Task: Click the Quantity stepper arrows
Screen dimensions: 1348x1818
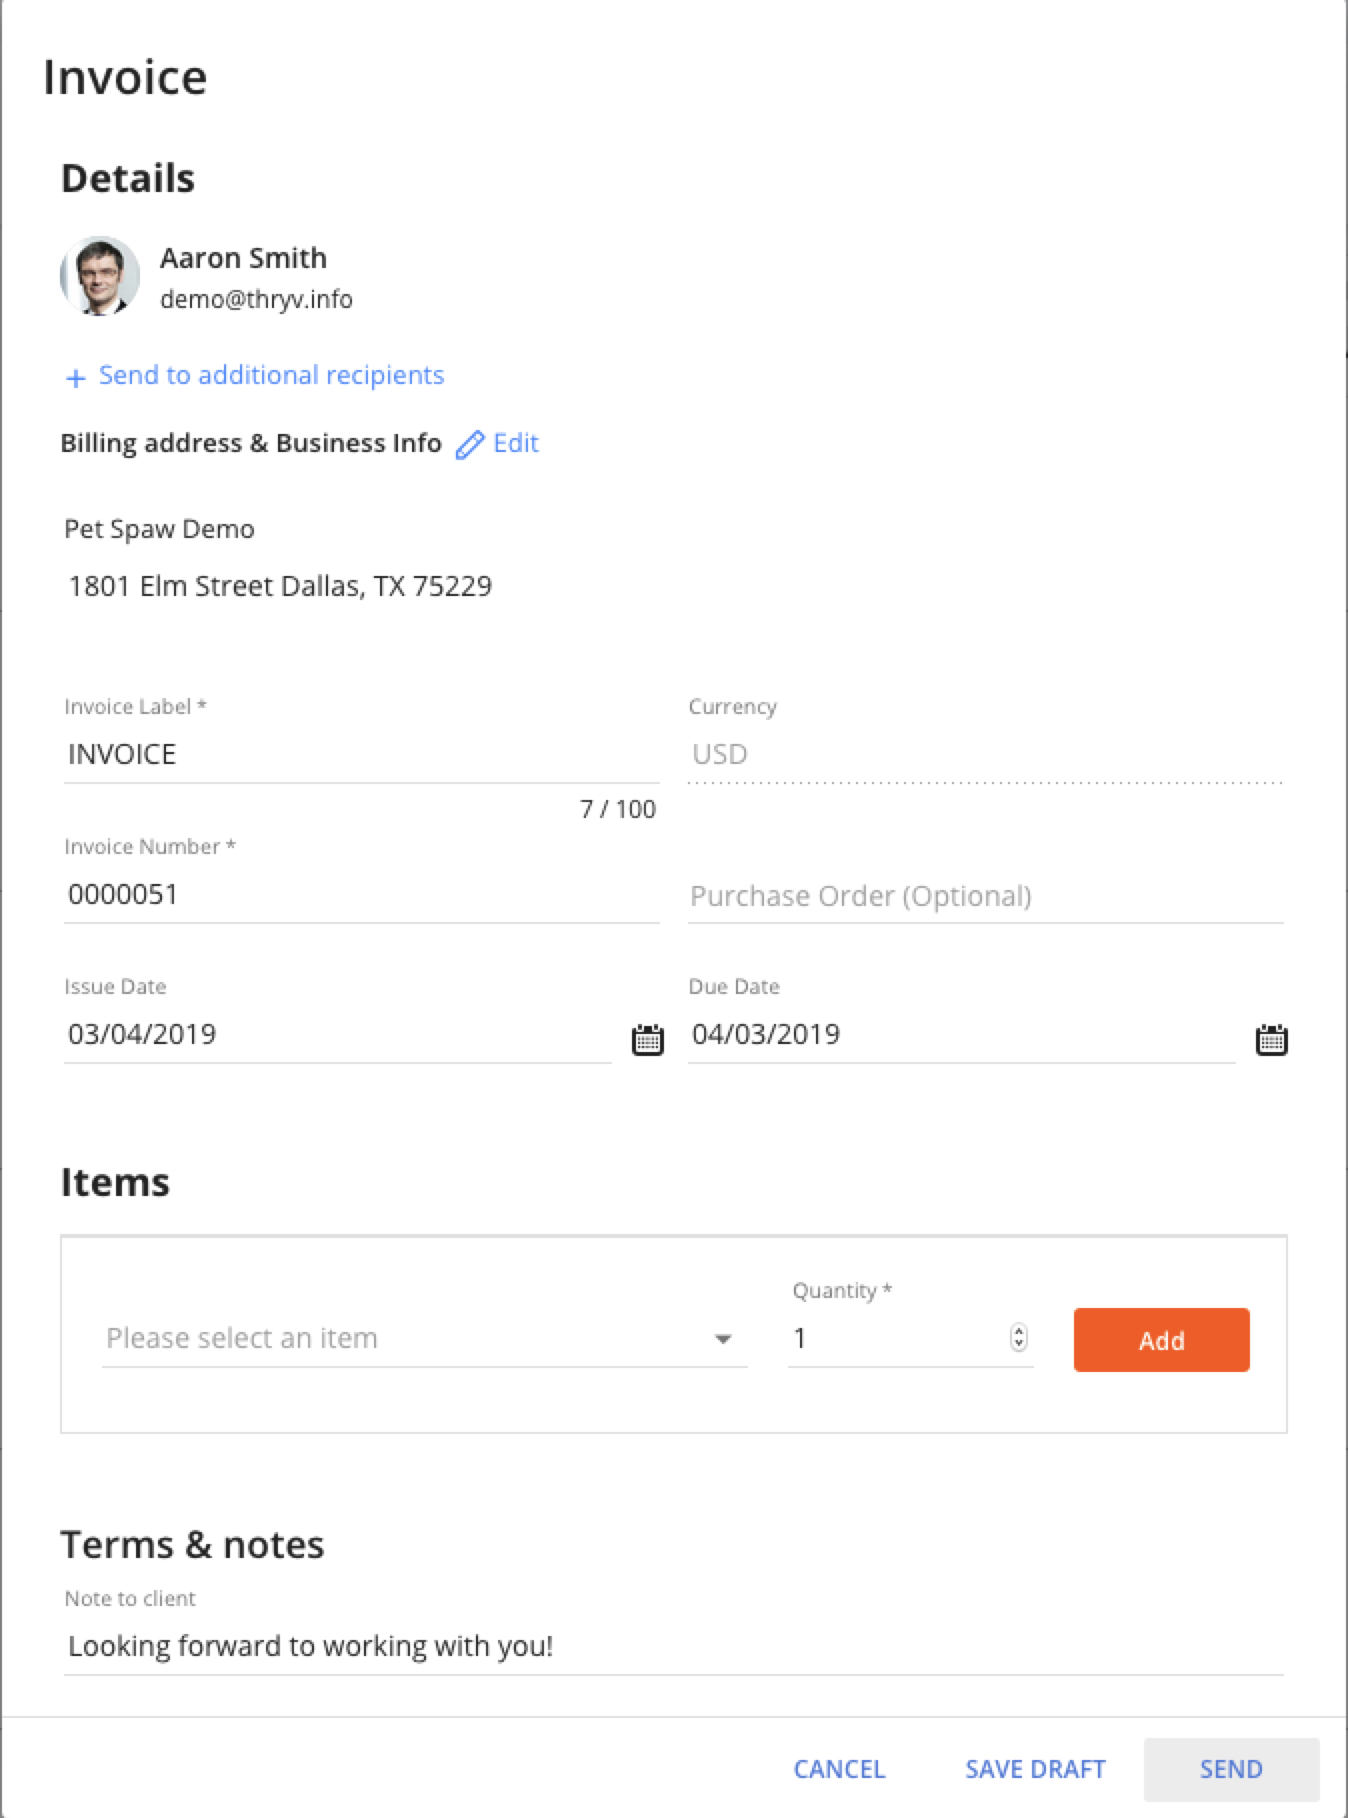Action: tap(1018, 1337)
